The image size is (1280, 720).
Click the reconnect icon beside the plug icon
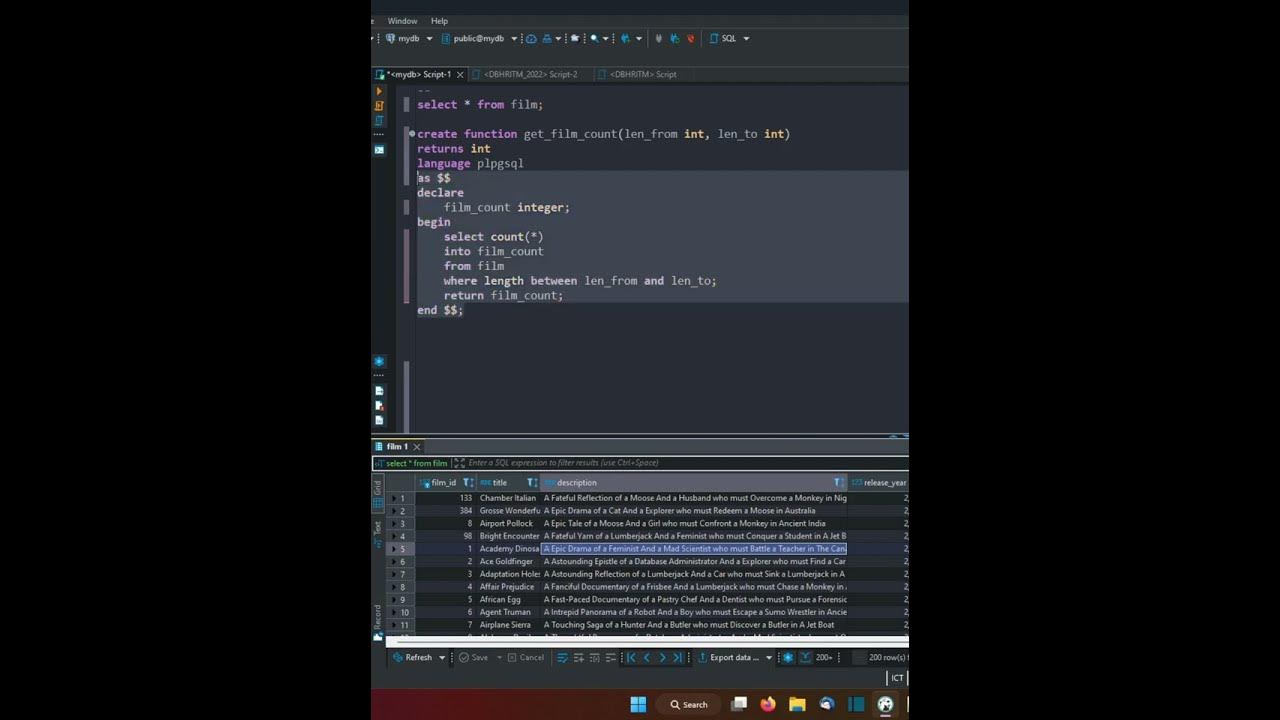[674, 38]
